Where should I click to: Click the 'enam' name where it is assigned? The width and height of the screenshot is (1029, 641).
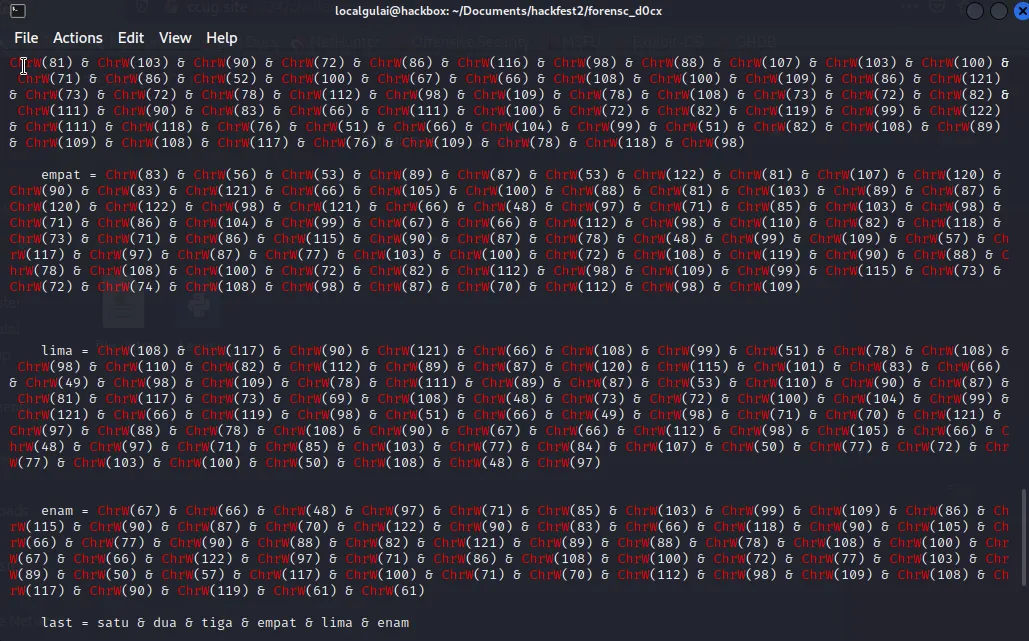57,511
